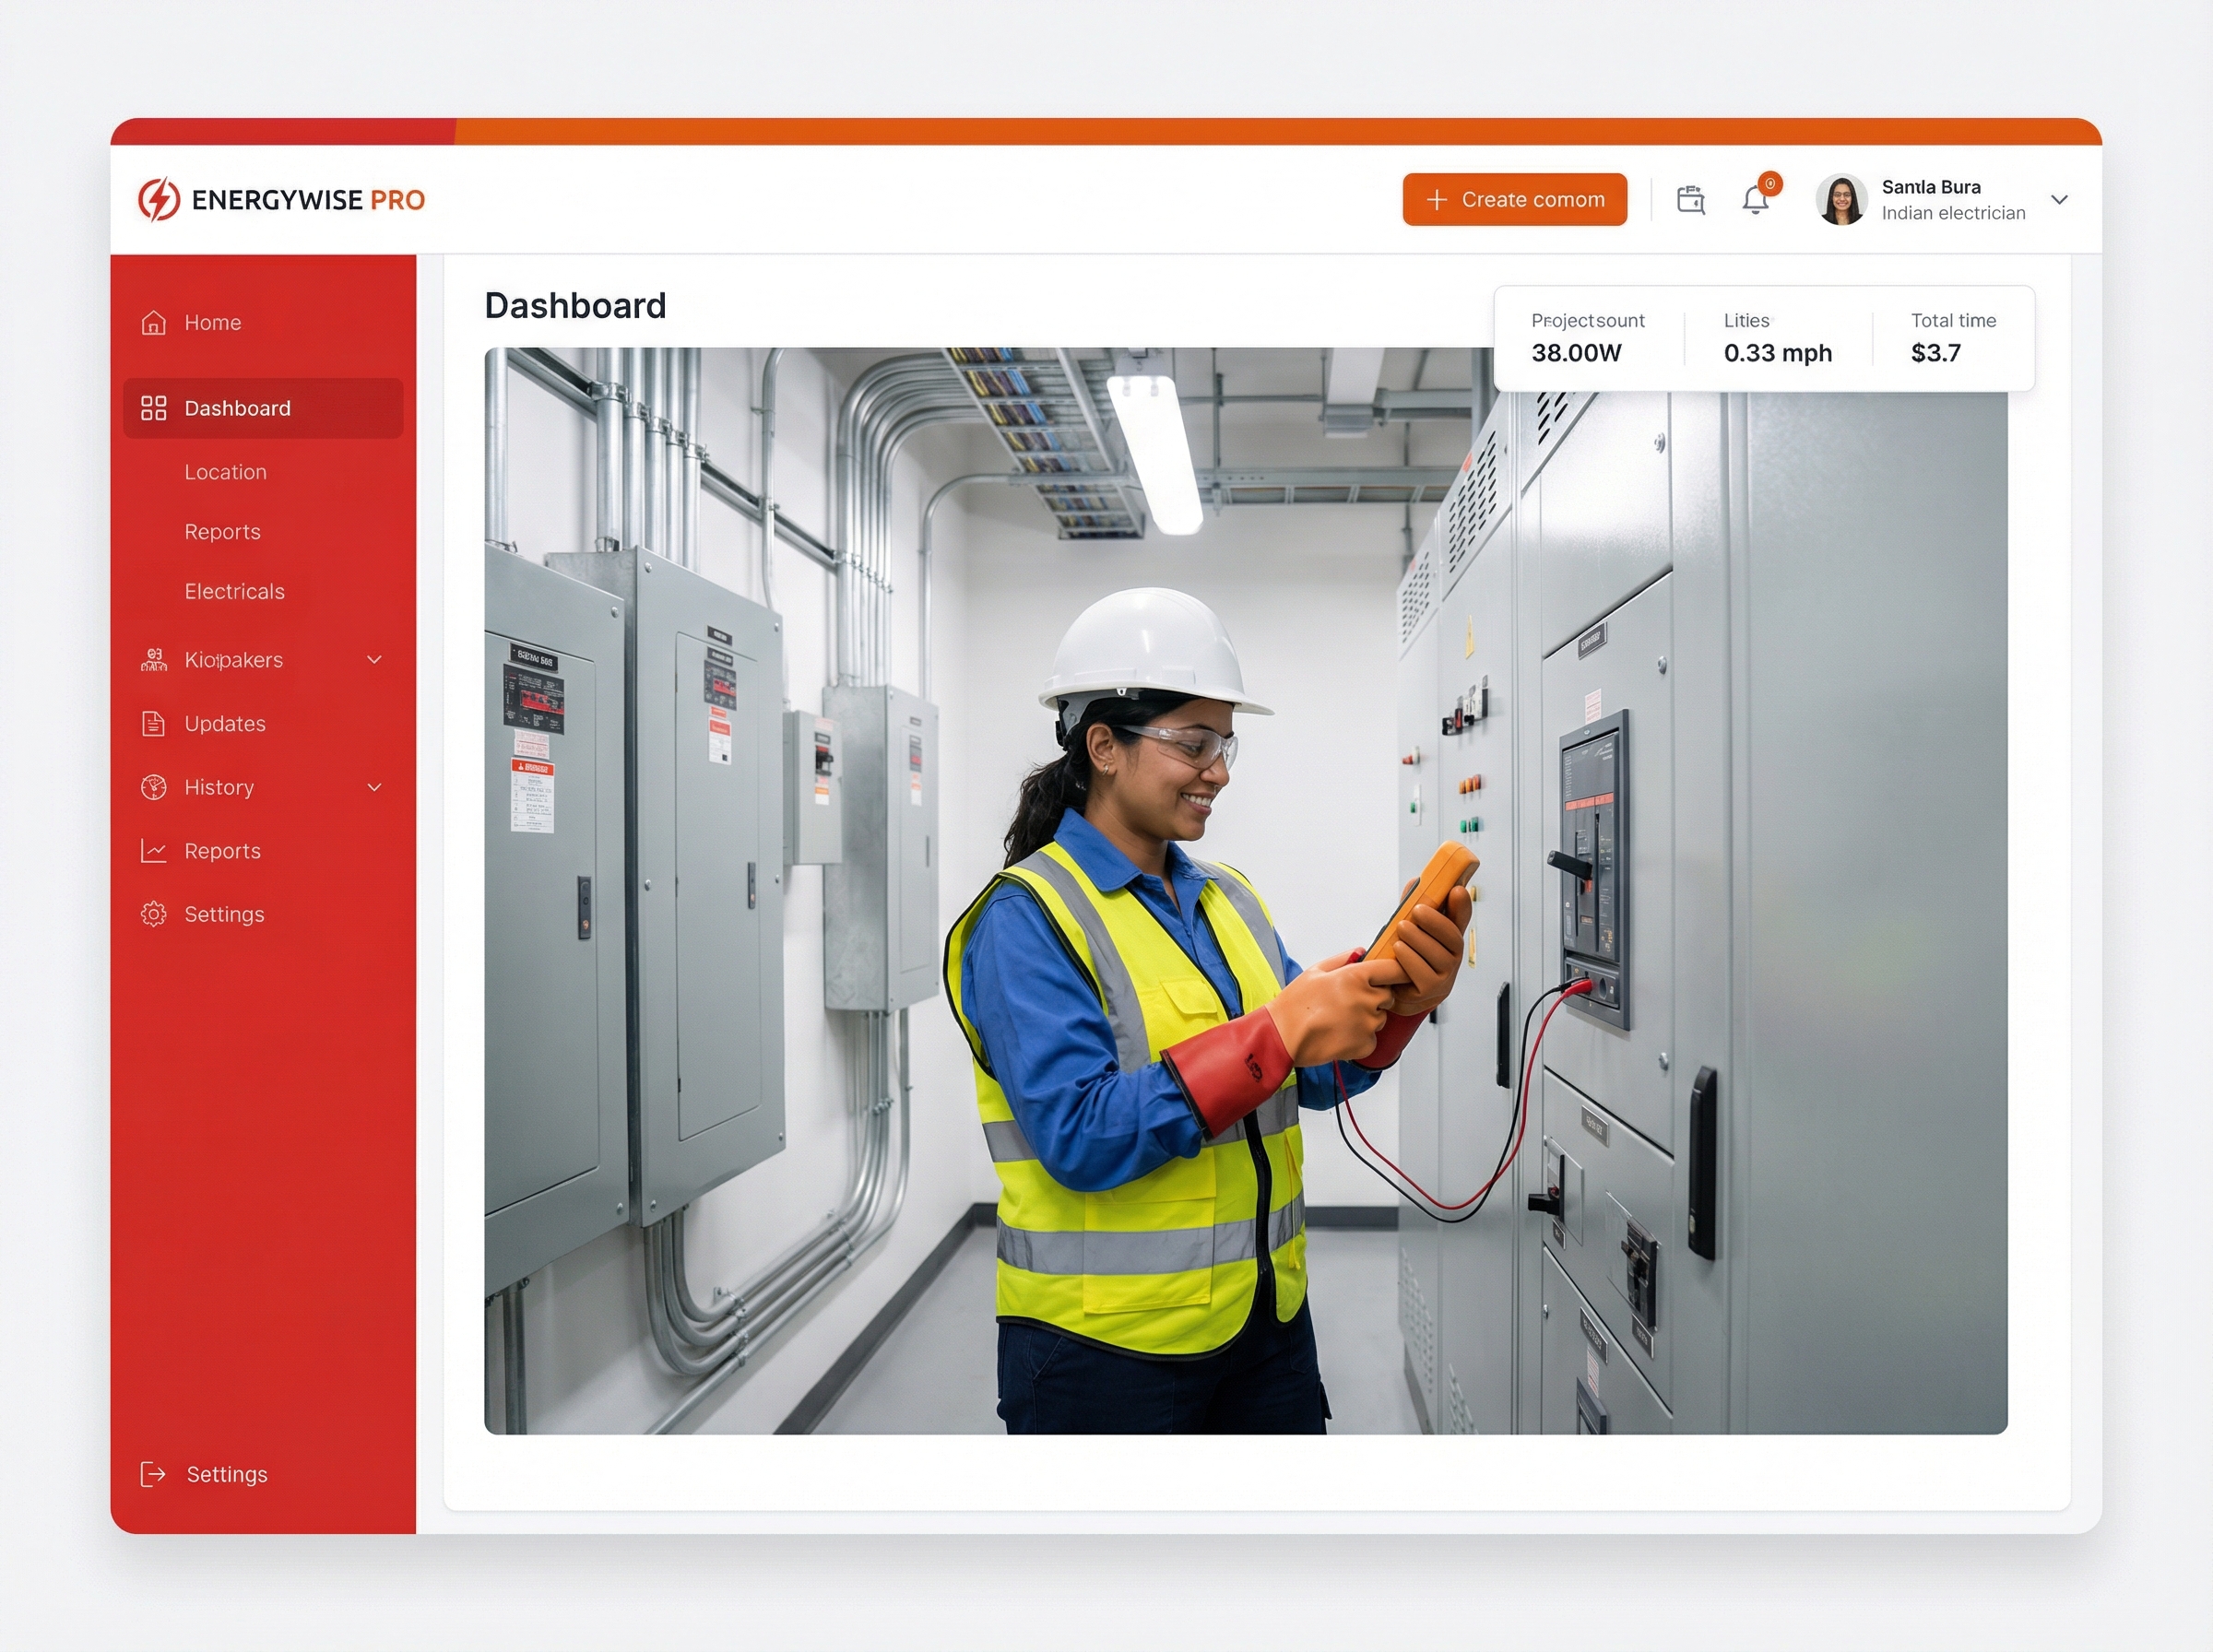2213x1652 pixels.
Task: Click the Settings gear icon
Action: pyautogui.click(x=153, y=914)
